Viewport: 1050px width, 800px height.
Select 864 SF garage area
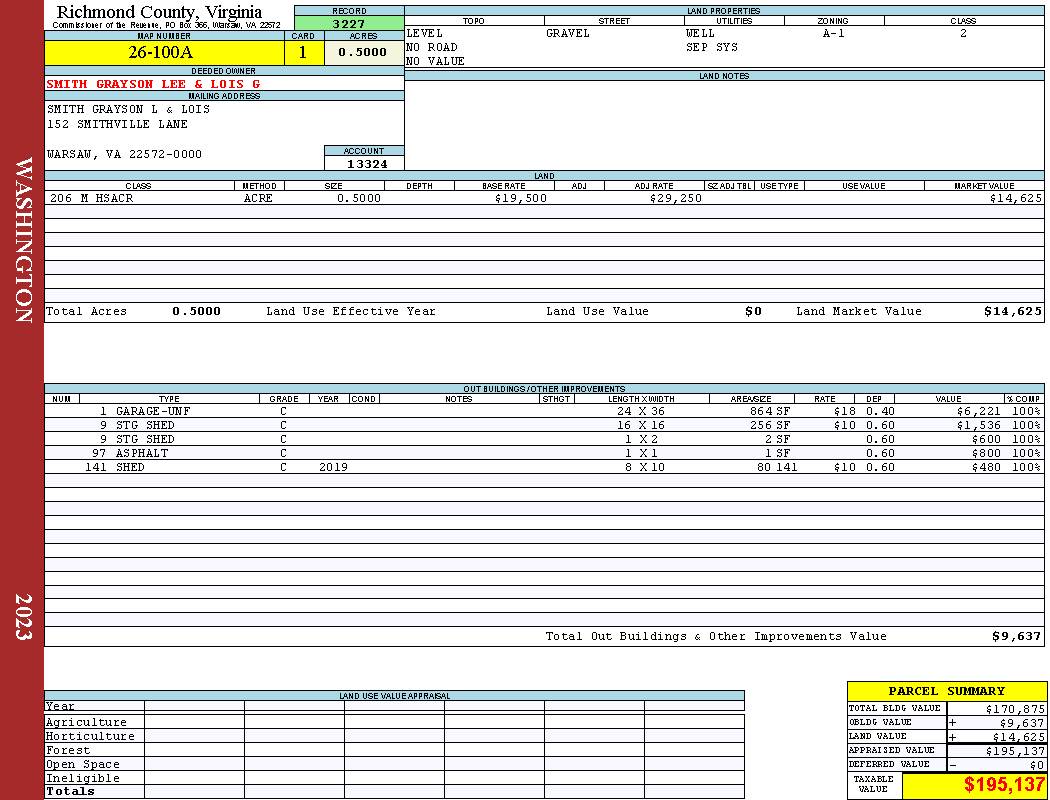tap(770, 412)
